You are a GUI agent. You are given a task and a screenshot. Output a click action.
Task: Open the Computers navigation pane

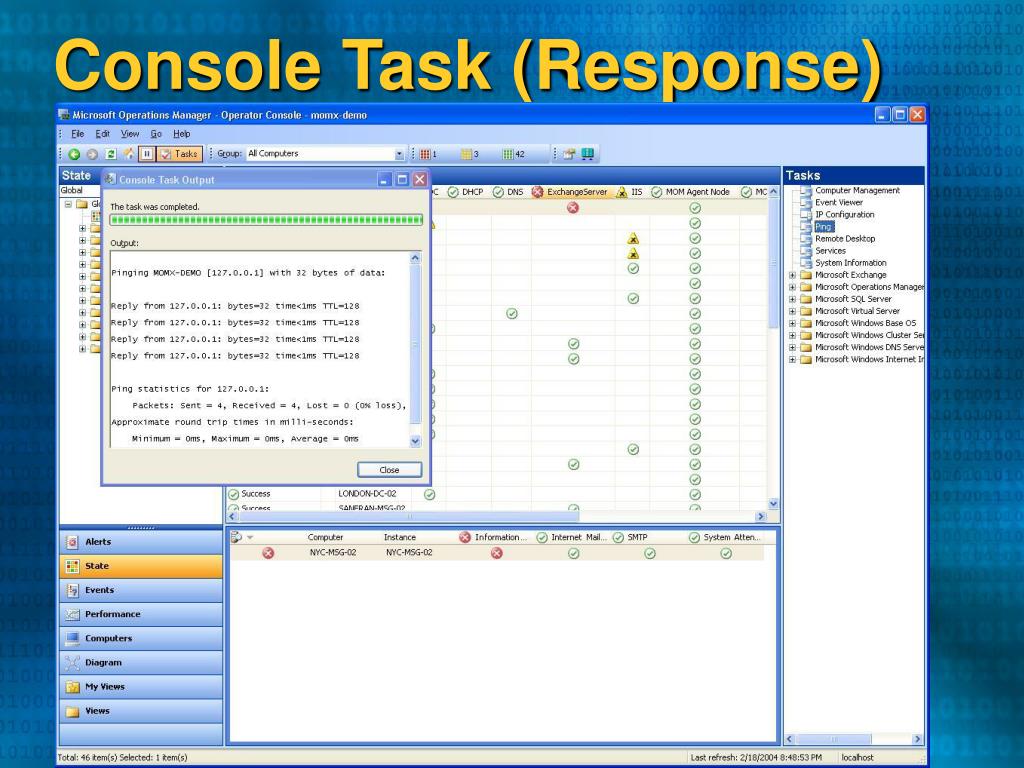click(x=141, y=639)
